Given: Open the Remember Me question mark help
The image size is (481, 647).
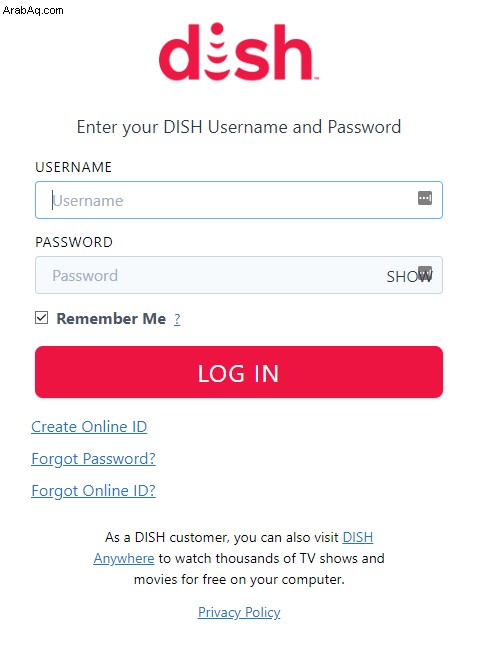Looking at the screenshot, I should [x=177, y=319].
